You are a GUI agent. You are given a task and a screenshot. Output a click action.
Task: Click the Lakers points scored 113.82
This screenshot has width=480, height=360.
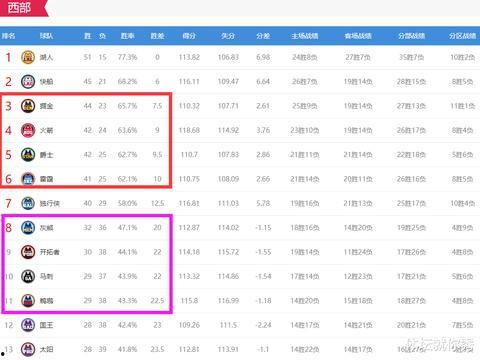point(189,57)
